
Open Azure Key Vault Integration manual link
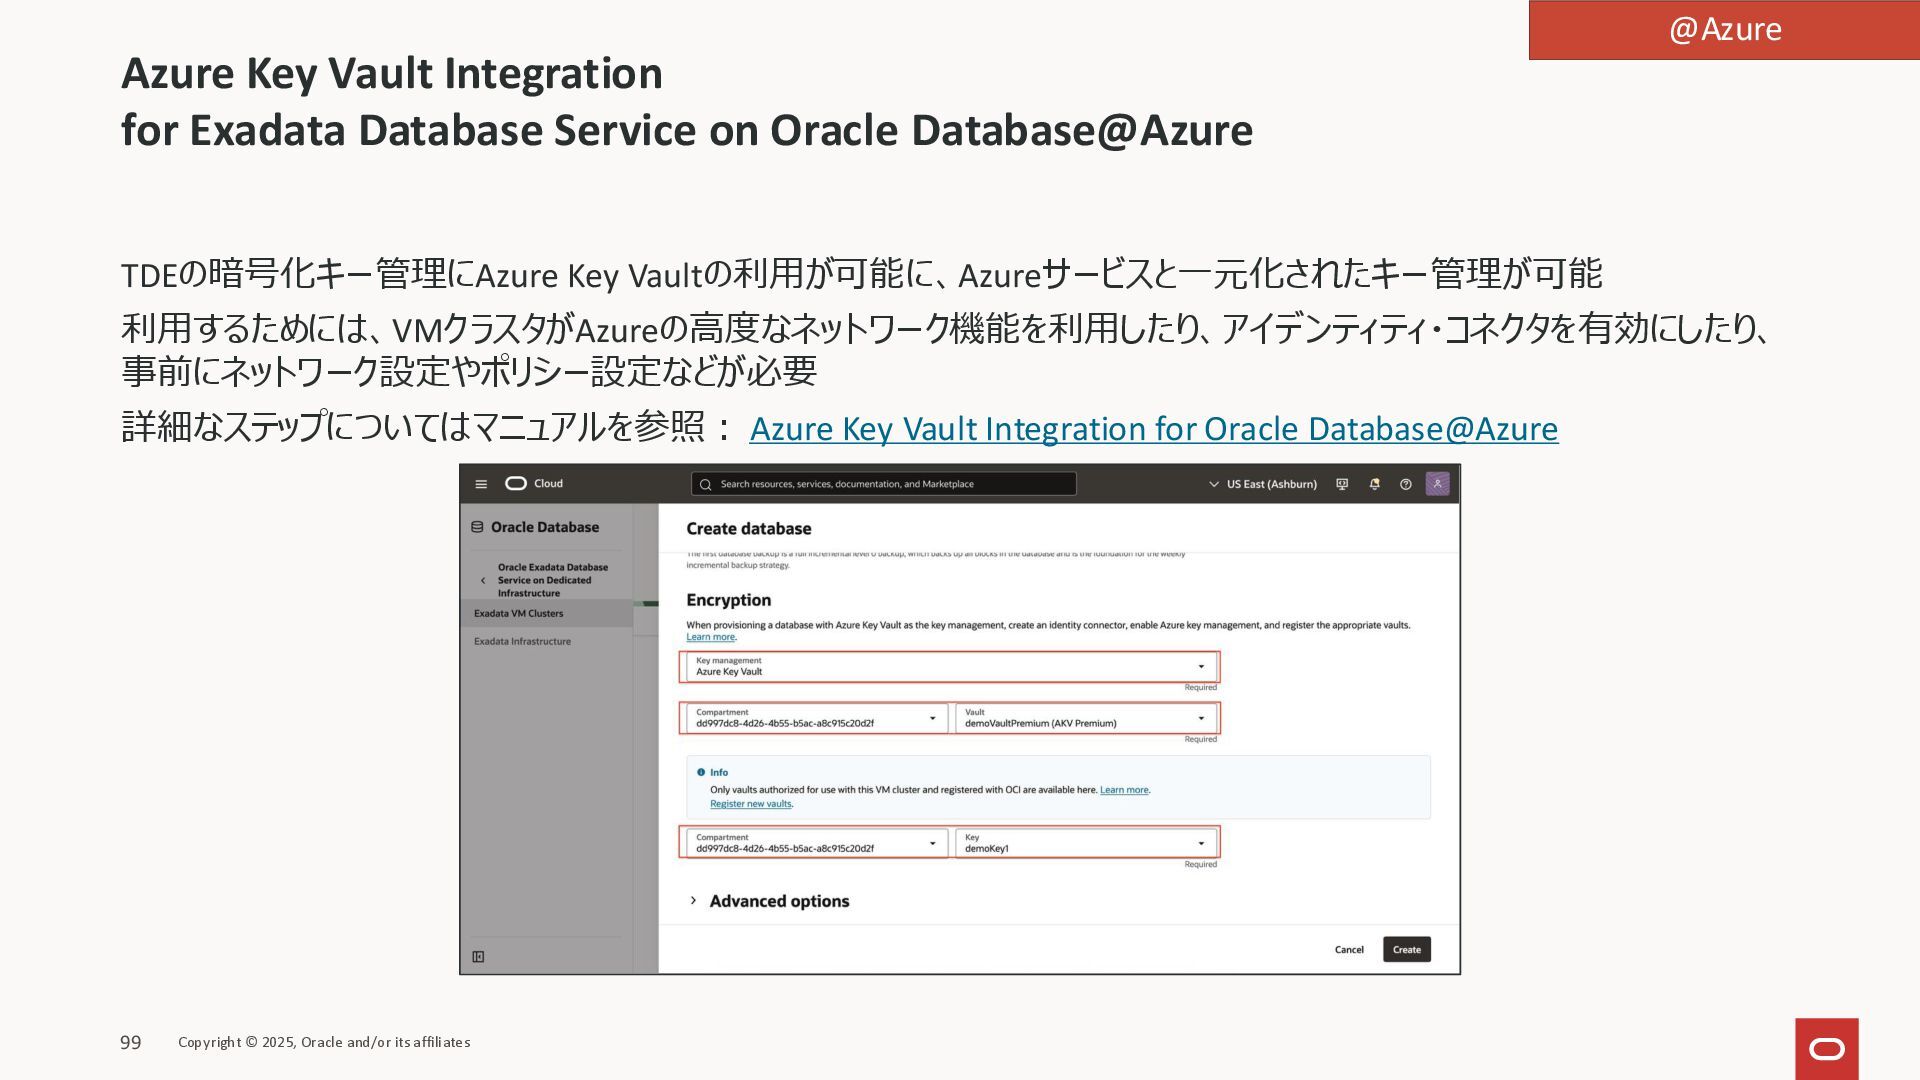pos(1153,429)
